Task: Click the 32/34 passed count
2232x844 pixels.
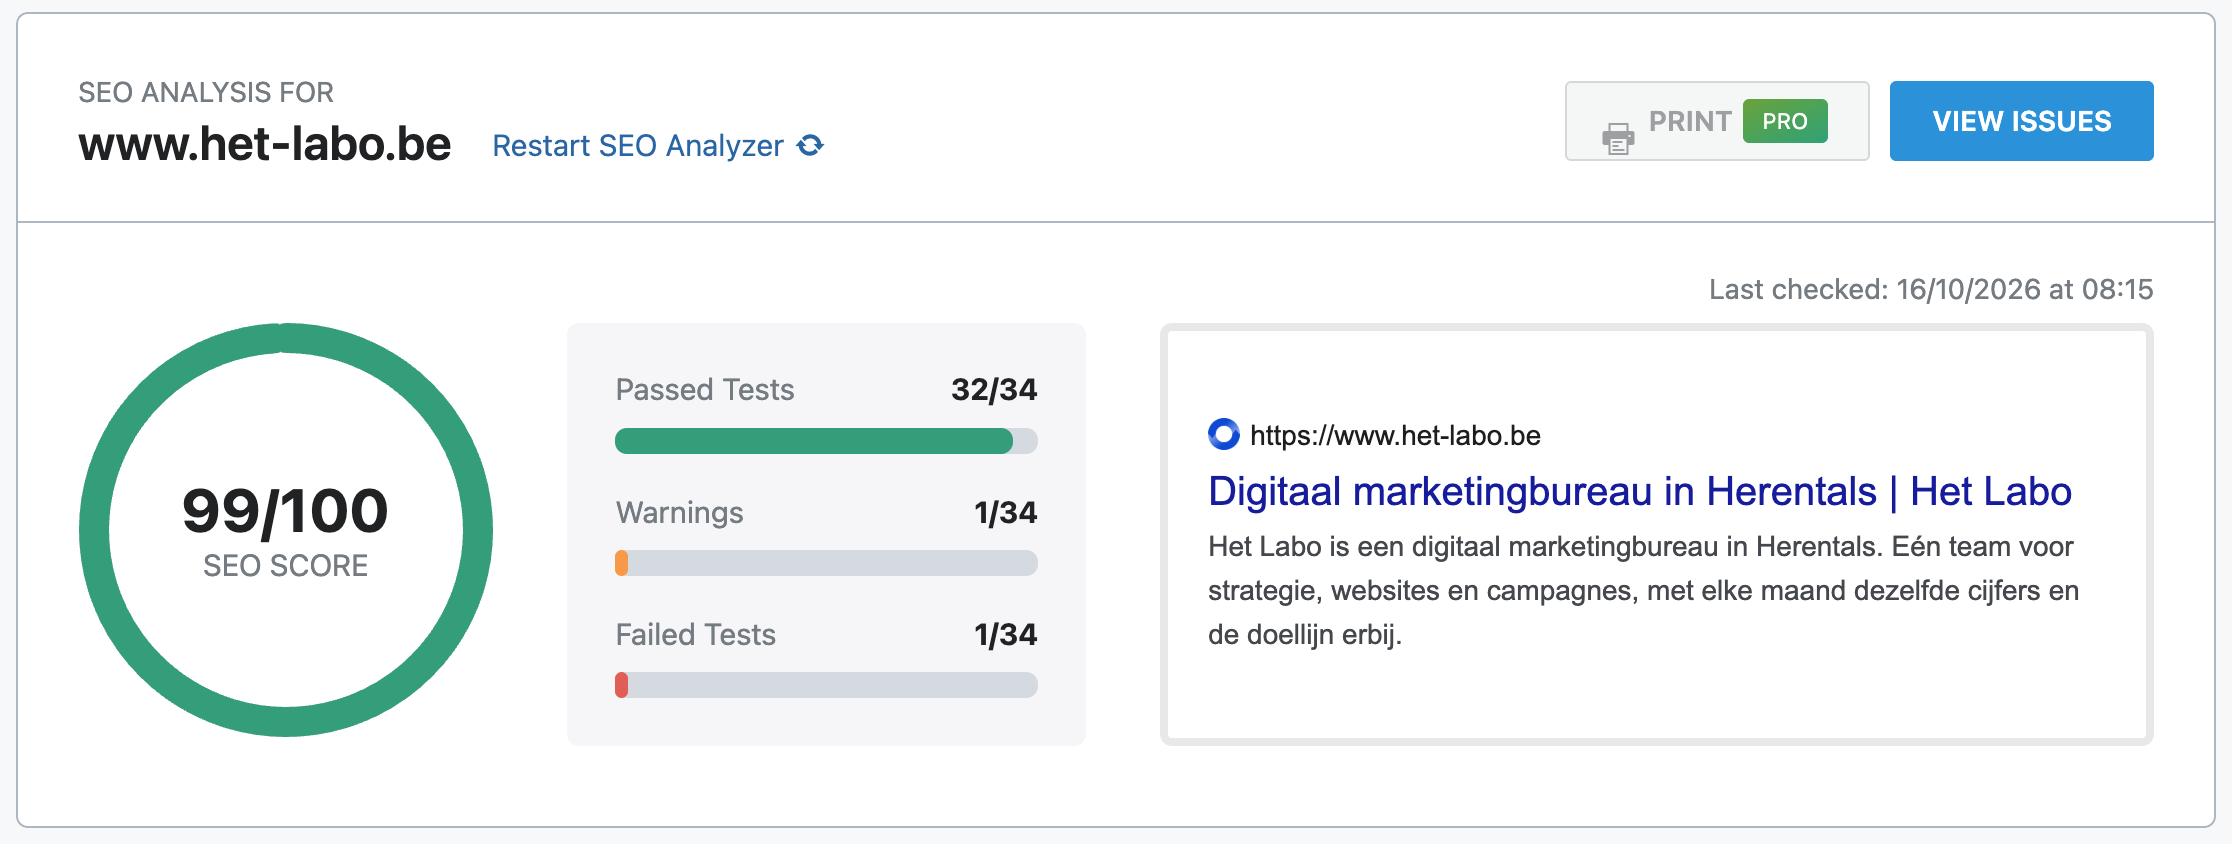Action: [994, 390]
